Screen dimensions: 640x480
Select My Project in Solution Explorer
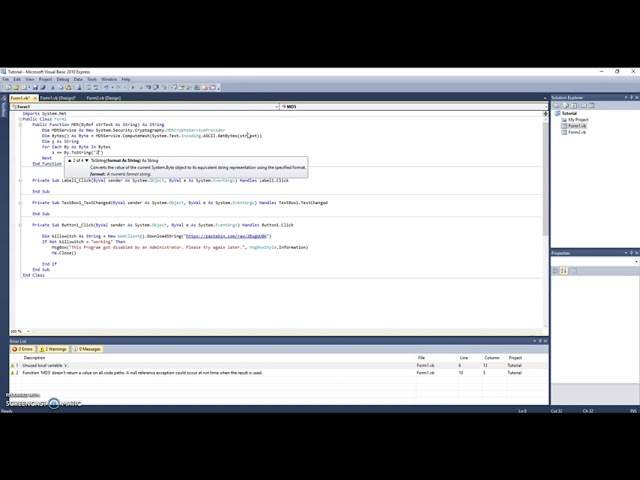(578, 120)
